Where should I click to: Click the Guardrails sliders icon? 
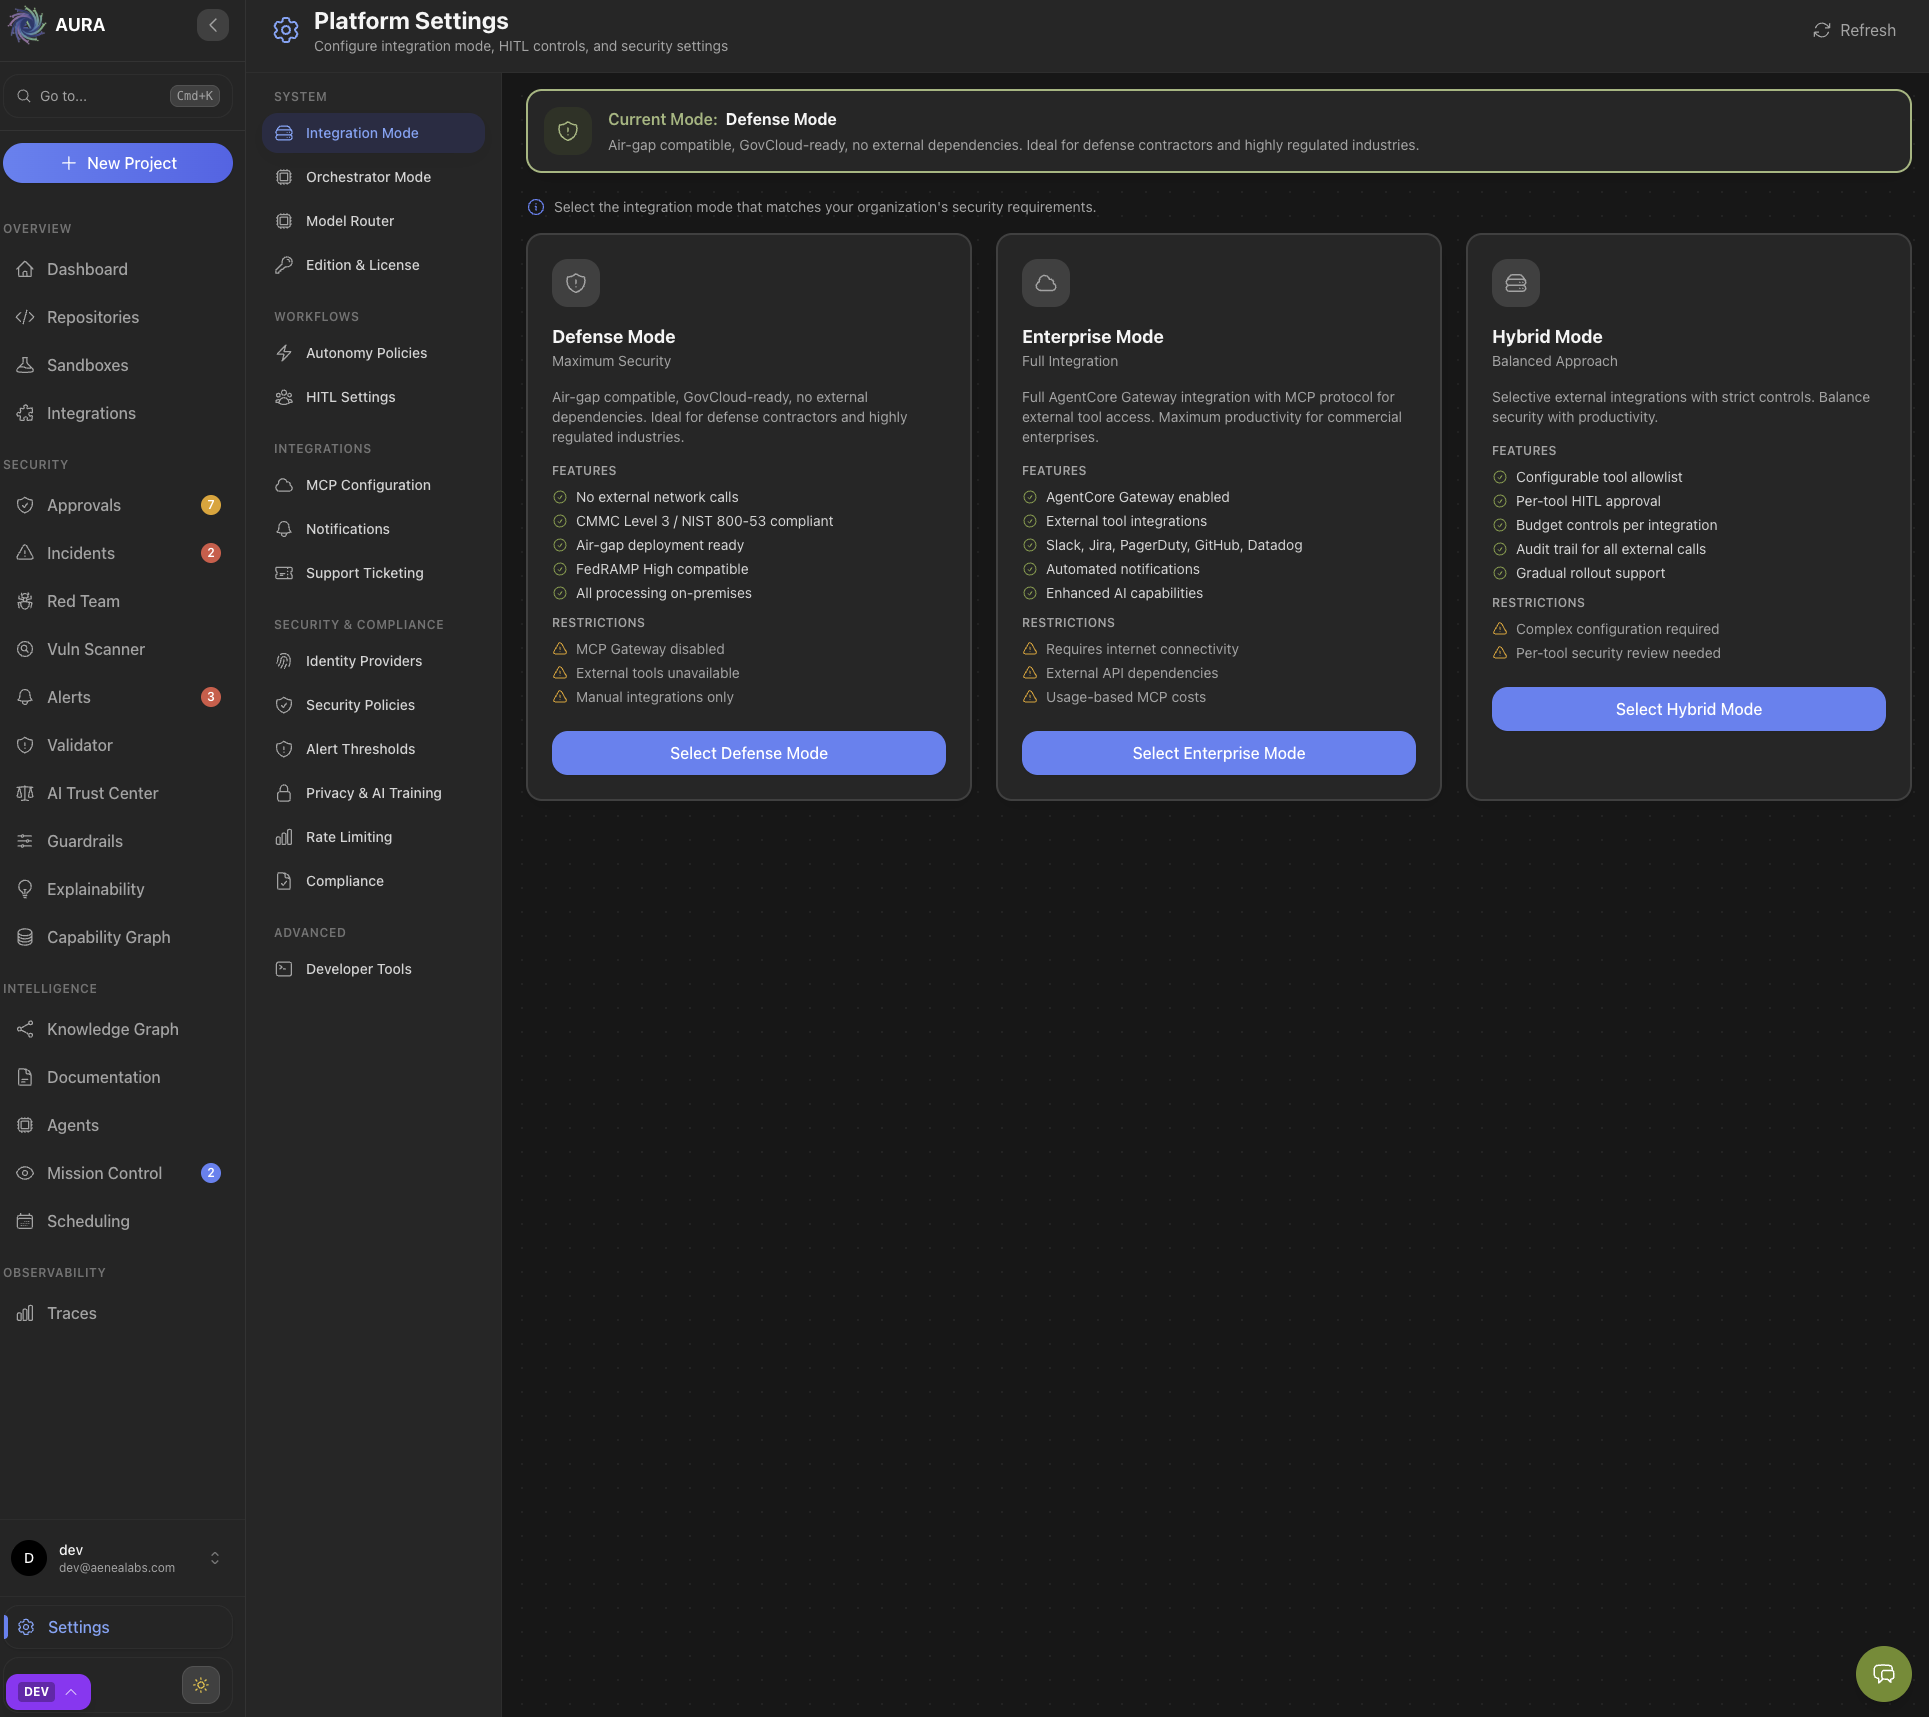(x=25, y=841)
